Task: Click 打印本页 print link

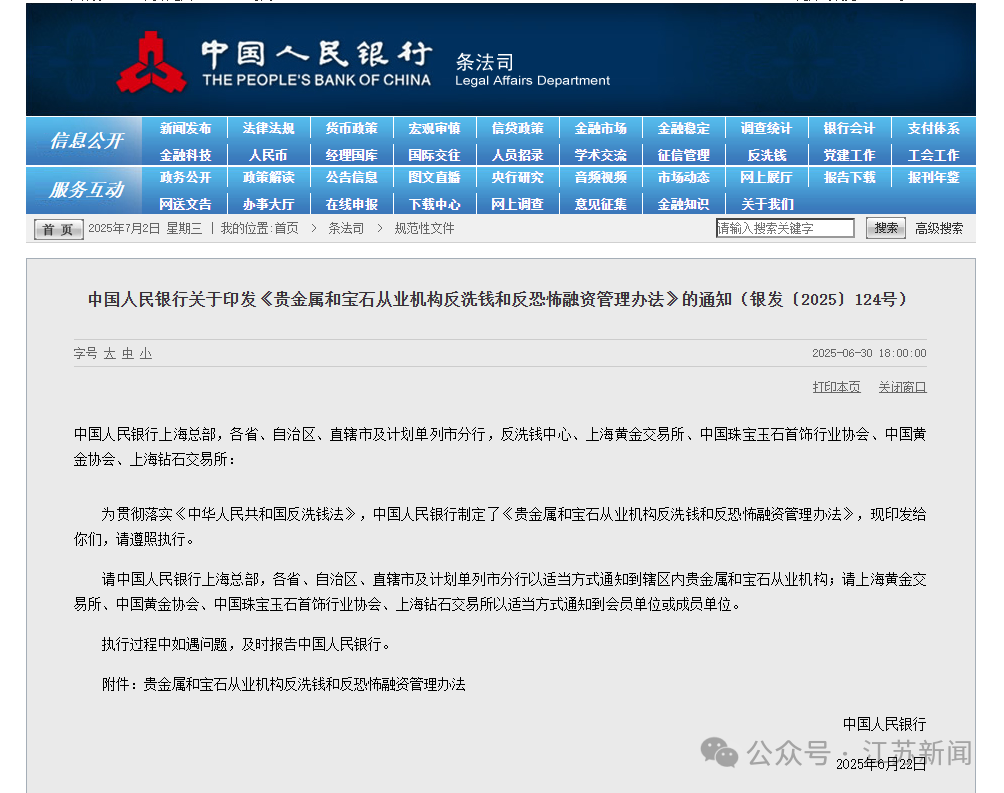Action: [x=836, y=387]
